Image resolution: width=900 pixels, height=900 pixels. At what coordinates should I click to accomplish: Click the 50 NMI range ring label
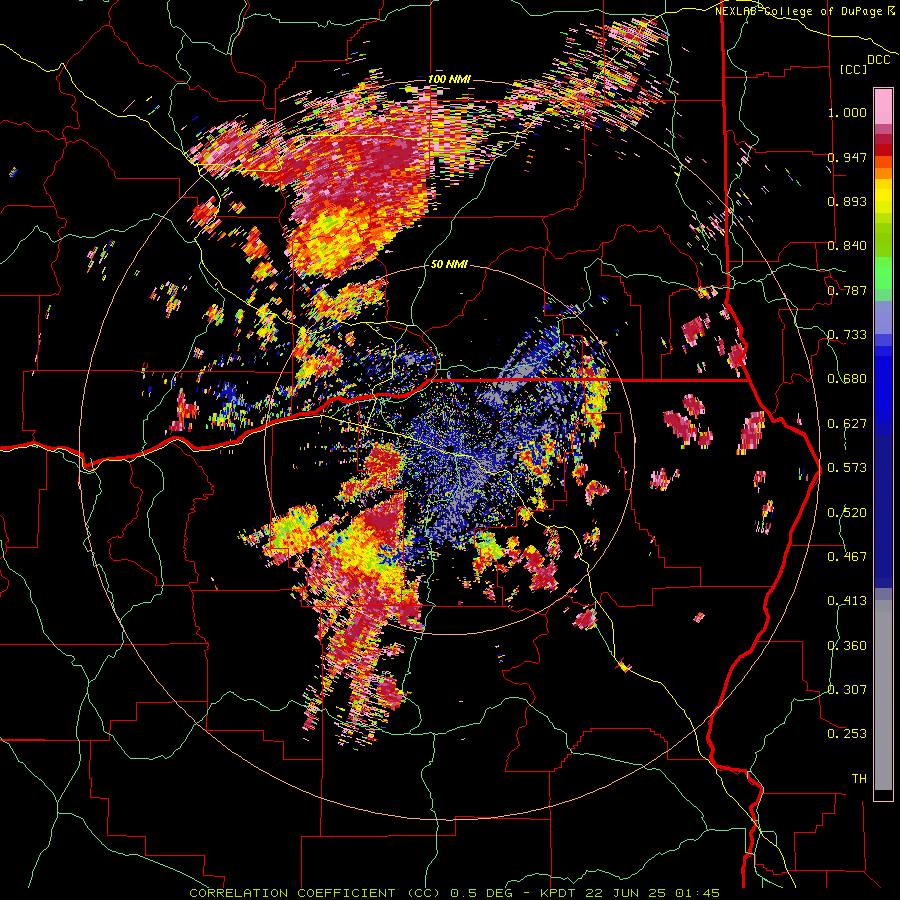click(449, 264)
